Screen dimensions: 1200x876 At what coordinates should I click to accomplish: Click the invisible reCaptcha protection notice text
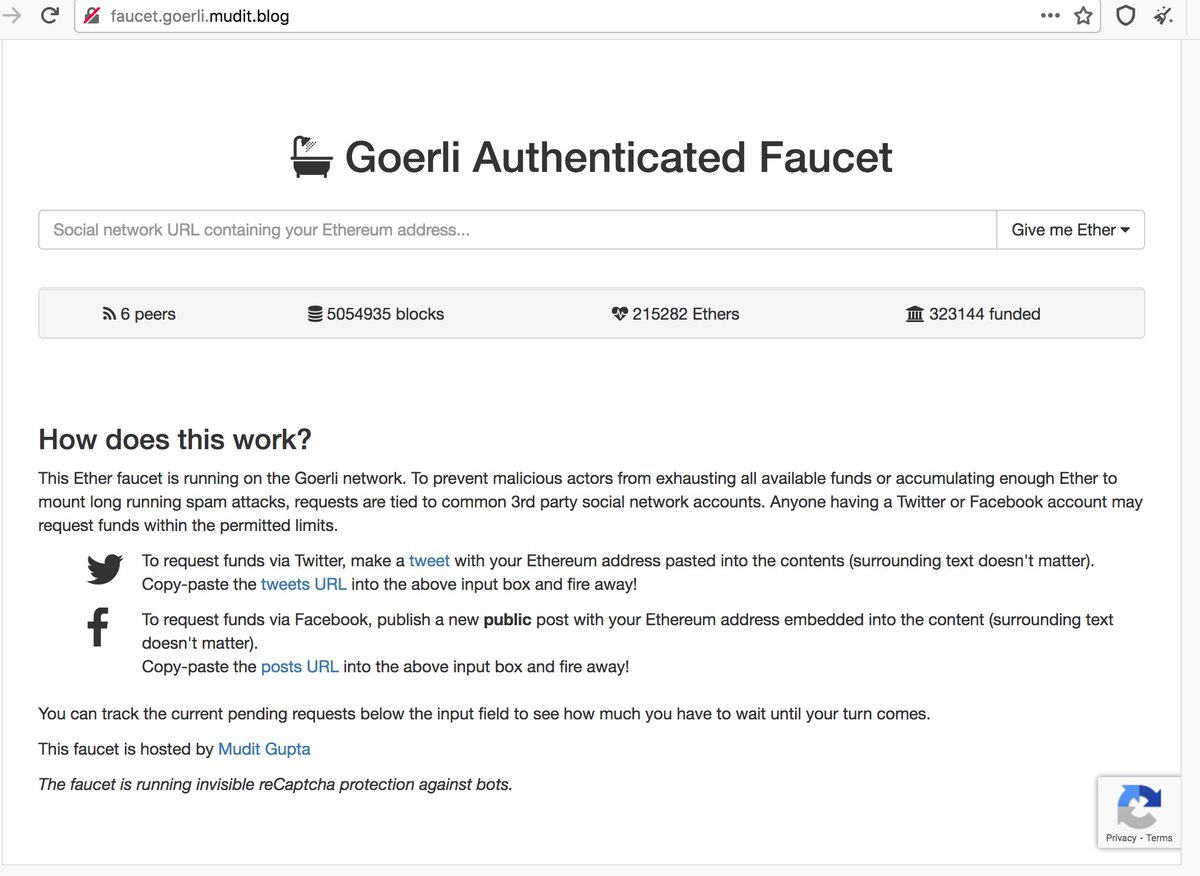[x=275, y=784]
